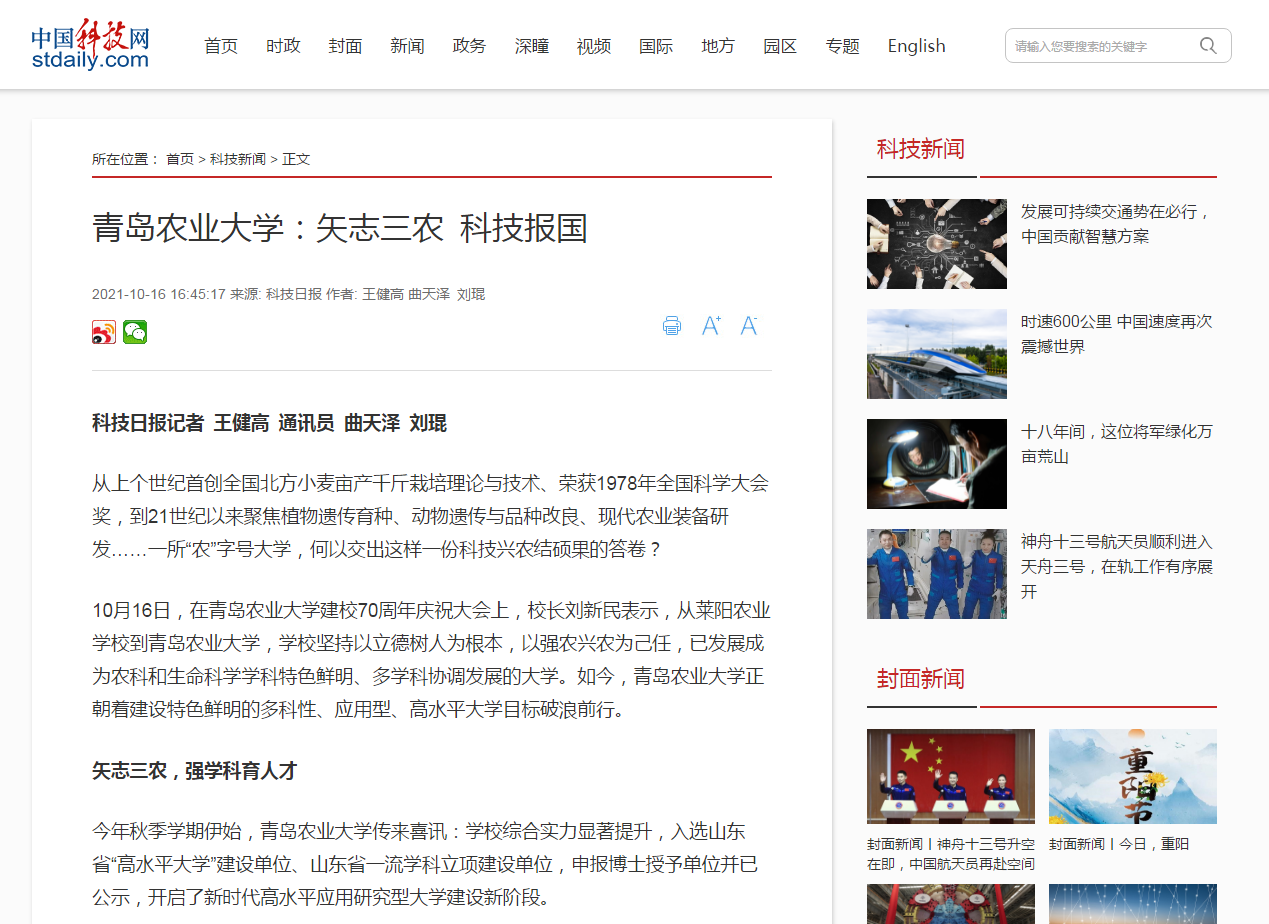Open 视频 navigation item
The height and width of the screenshot is (924, 1269).
coord(593,46)
